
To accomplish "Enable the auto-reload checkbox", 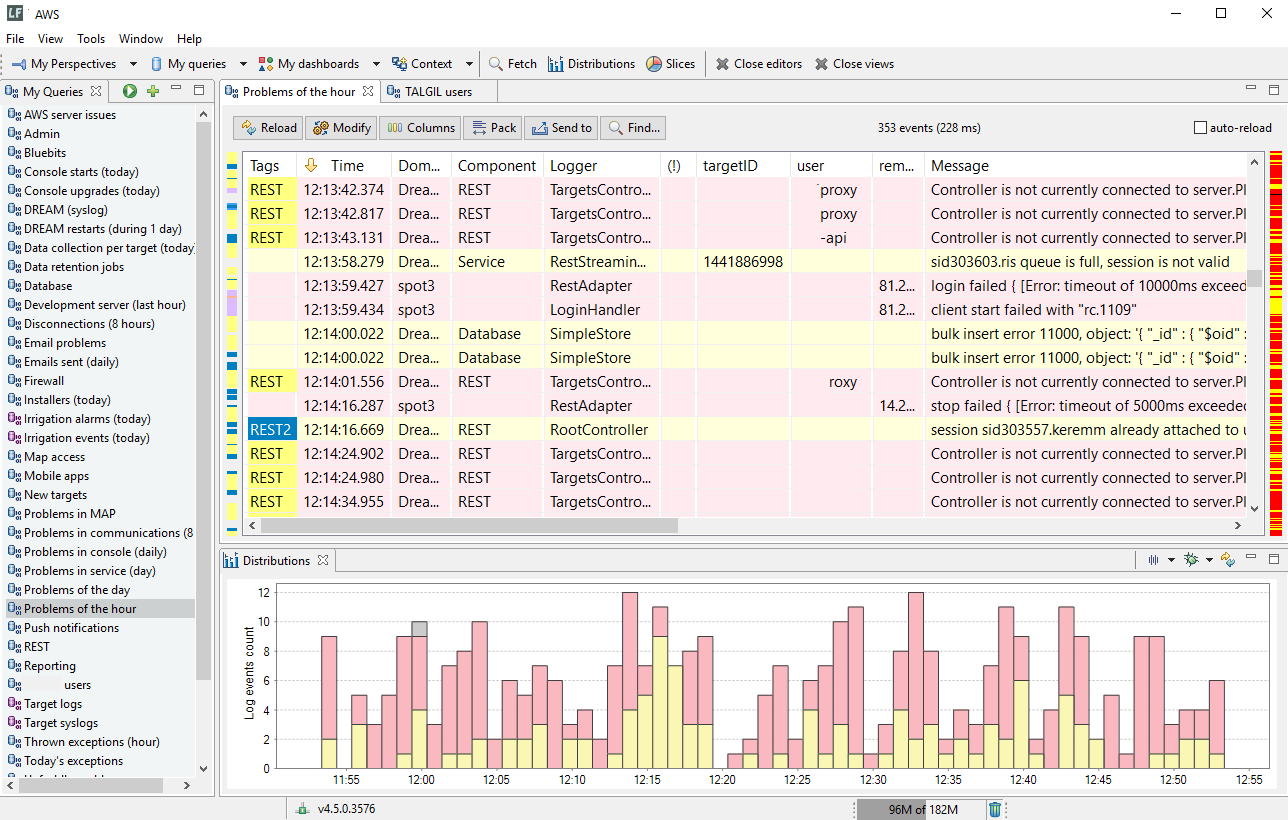I will pyautogui.click(x=1201, y=128).
